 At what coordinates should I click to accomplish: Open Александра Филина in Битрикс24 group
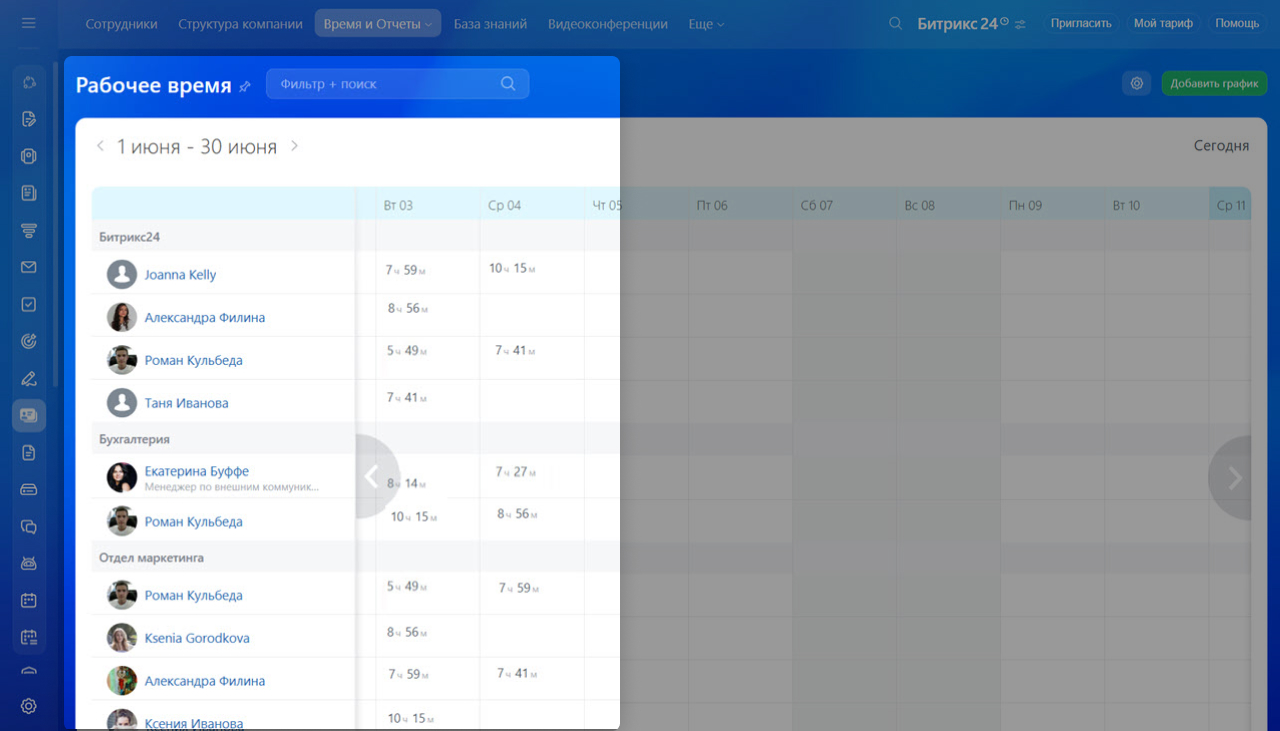click(x=205, y=317)
